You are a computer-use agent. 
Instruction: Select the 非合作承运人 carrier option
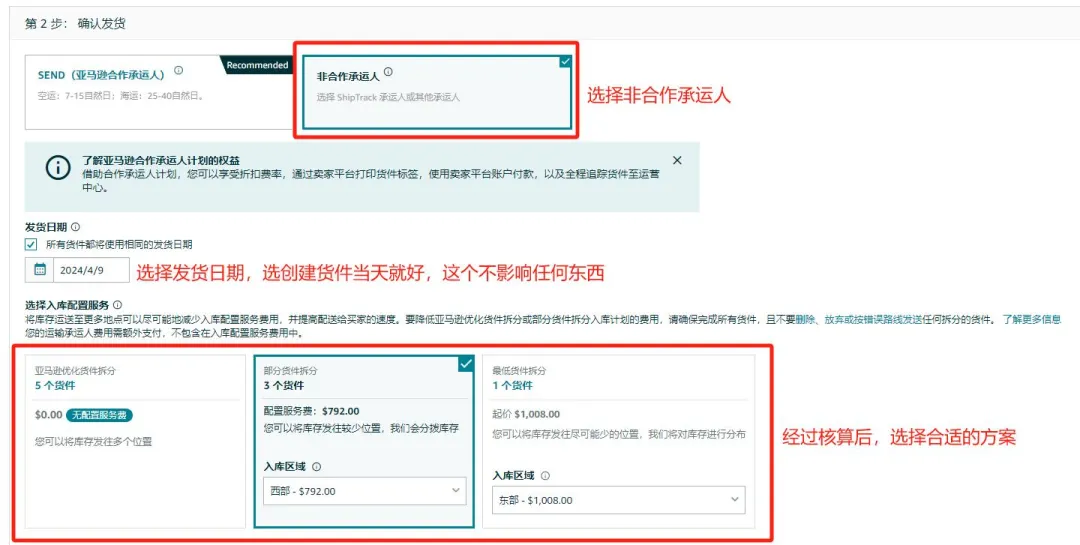click(436, 92)
